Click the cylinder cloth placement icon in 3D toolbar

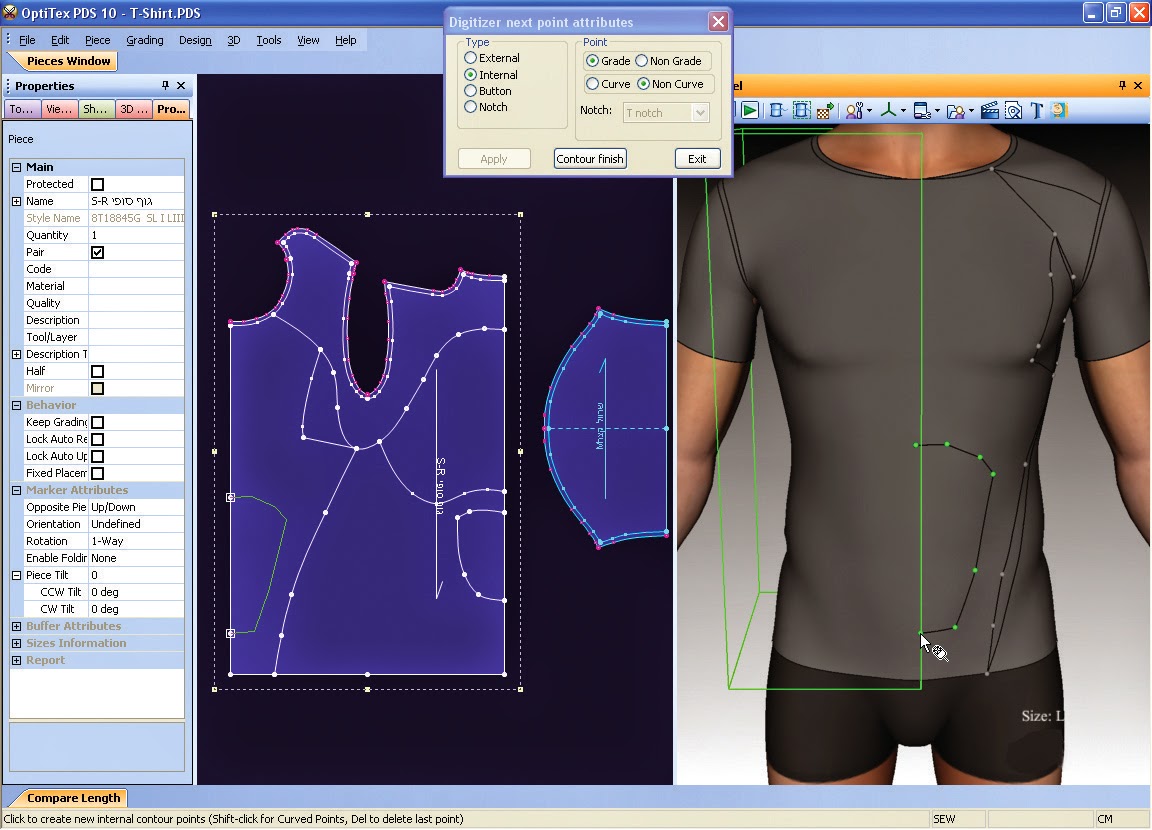tap(776, 111)
